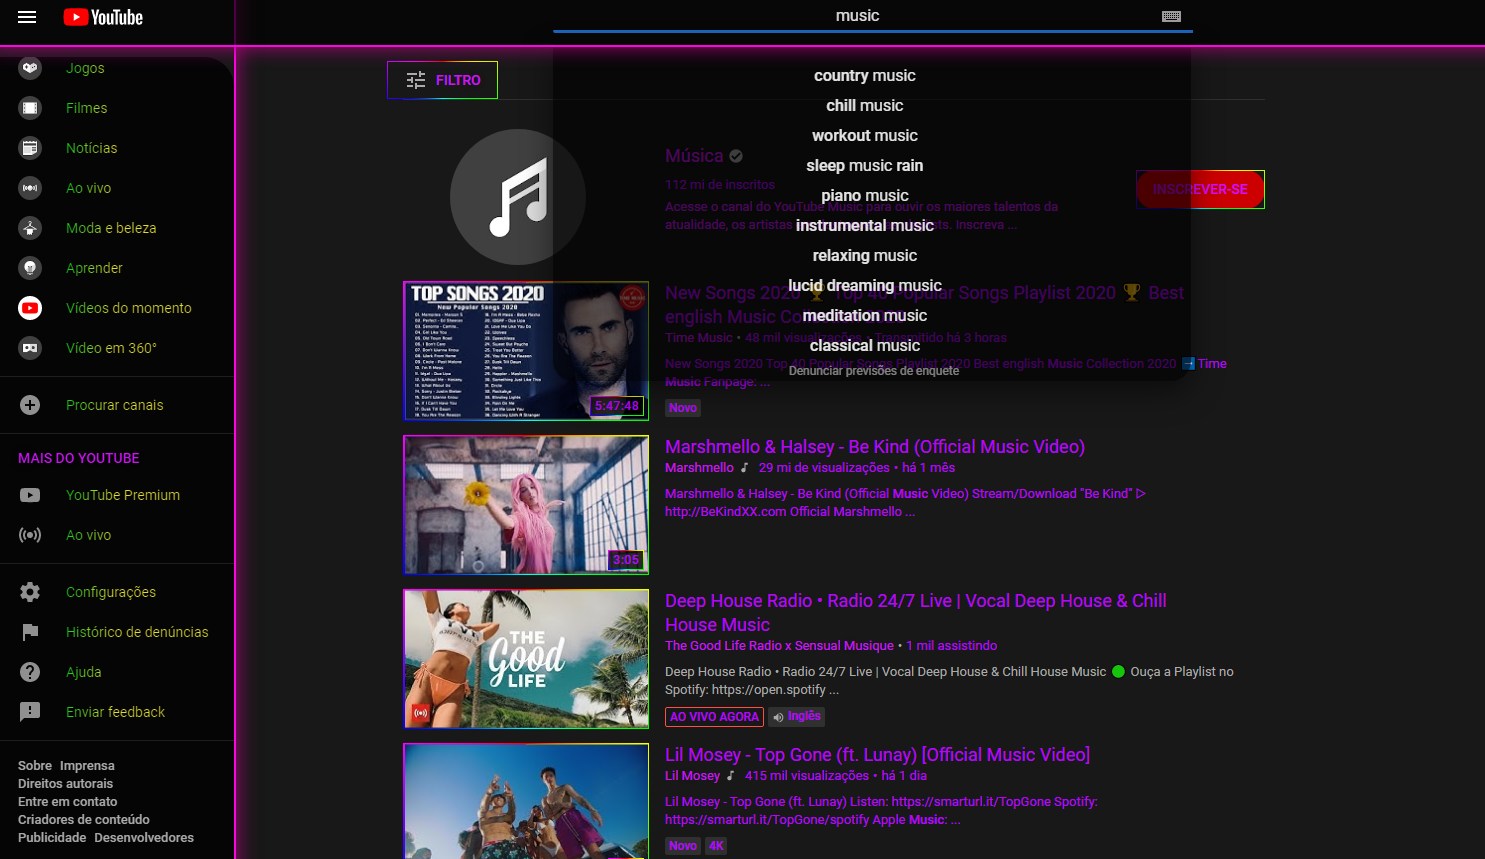Select the instrumental music suggestion
The height and width of the screenshot is (859, 1485).
[x=865, y=226]
